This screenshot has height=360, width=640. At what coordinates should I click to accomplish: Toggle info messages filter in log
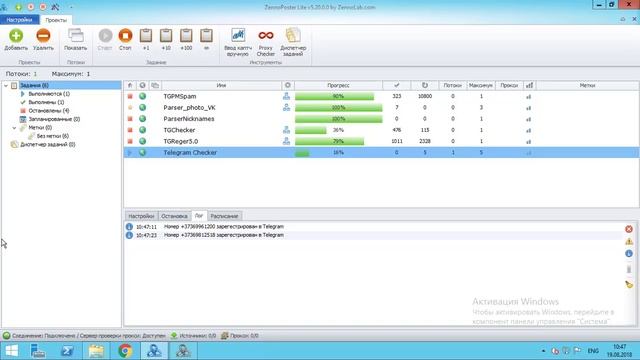pos(629,254)
